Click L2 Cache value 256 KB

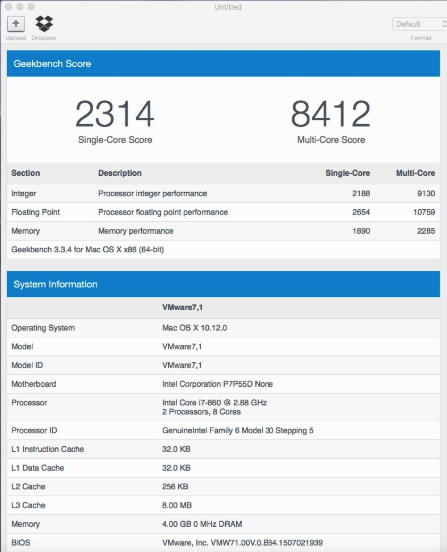click(175, 487)
